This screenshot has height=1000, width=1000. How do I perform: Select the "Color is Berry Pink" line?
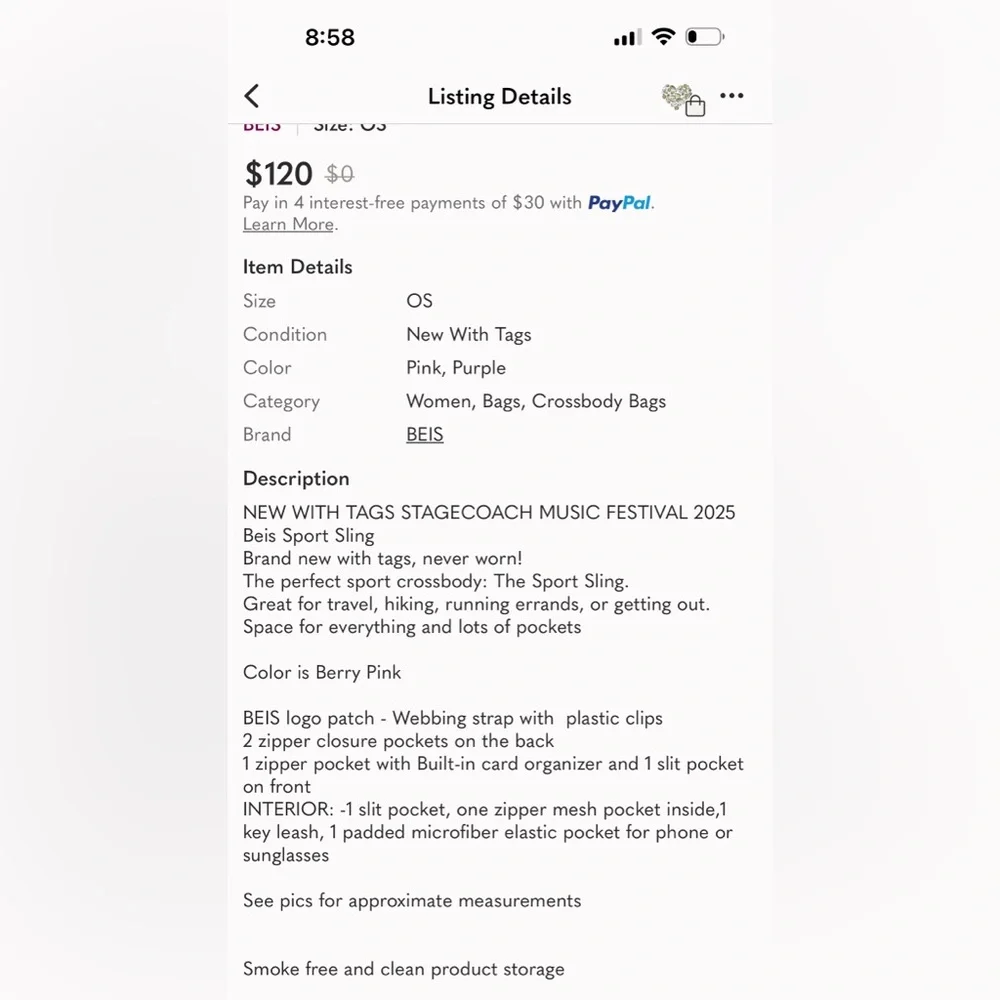tap(322, 673)
